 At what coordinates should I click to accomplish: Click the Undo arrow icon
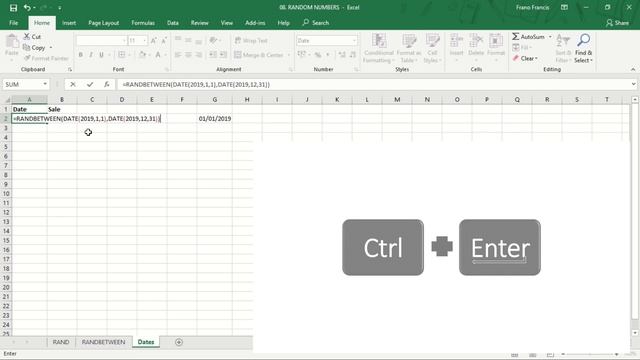(27, 7)
